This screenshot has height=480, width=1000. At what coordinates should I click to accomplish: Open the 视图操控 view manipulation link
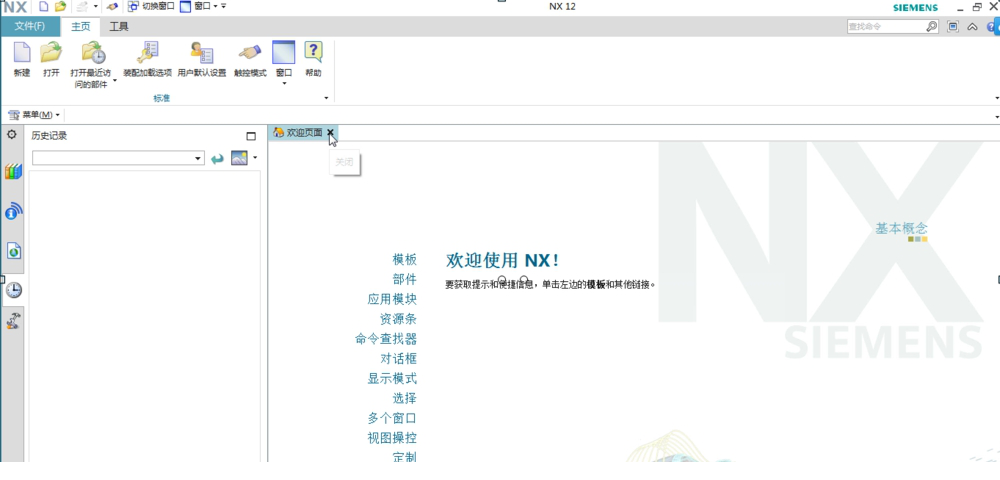pos(392,438)
